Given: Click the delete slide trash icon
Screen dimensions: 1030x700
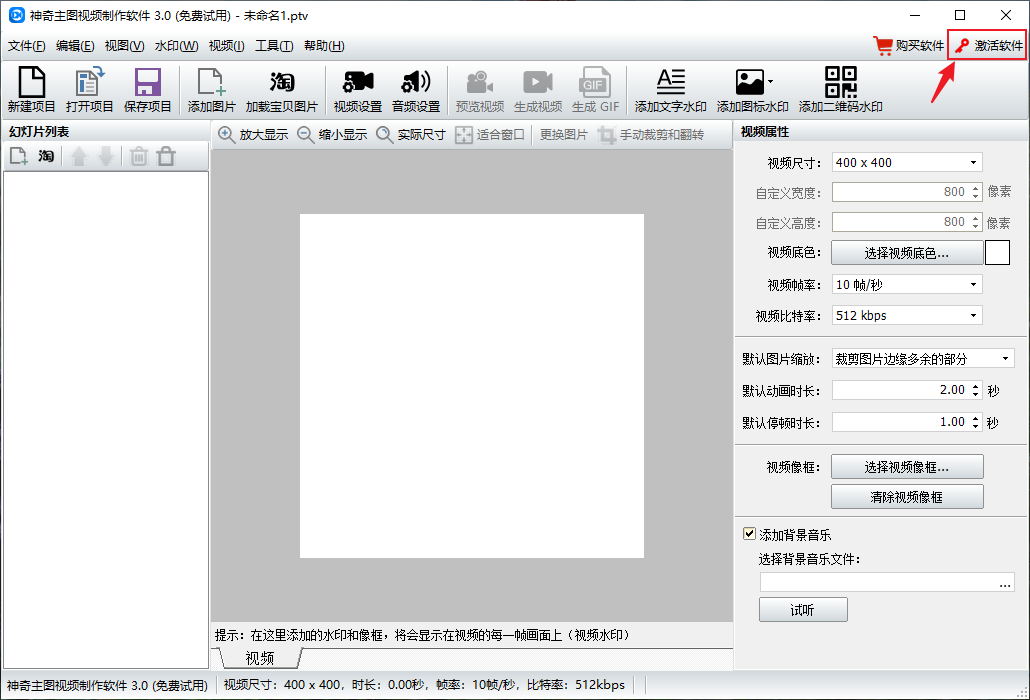Looking at the screenshot, I should point(139,156).
